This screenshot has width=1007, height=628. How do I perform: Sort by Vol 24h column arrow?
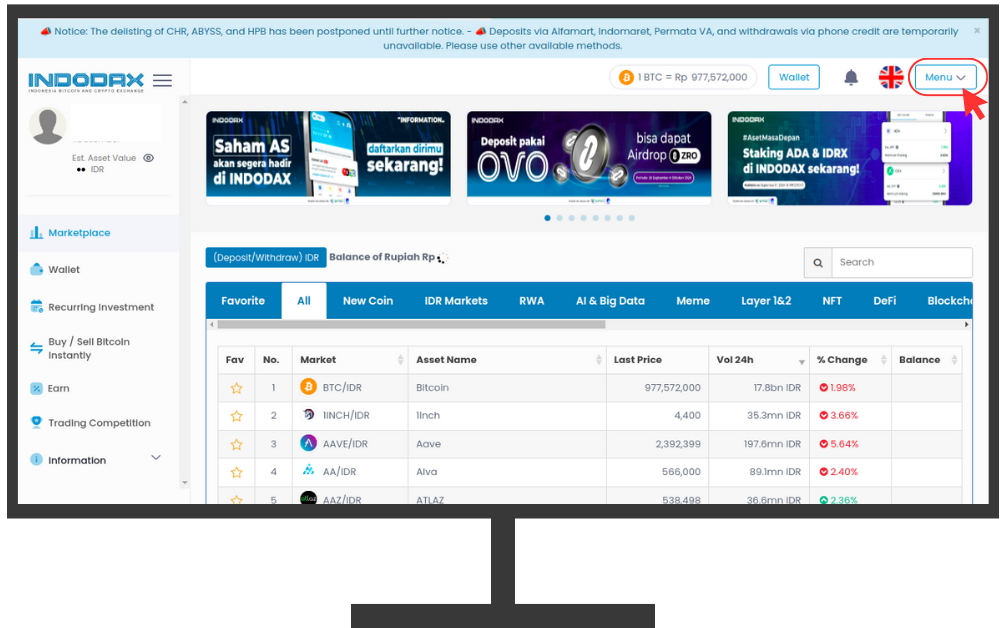(801, 362)
